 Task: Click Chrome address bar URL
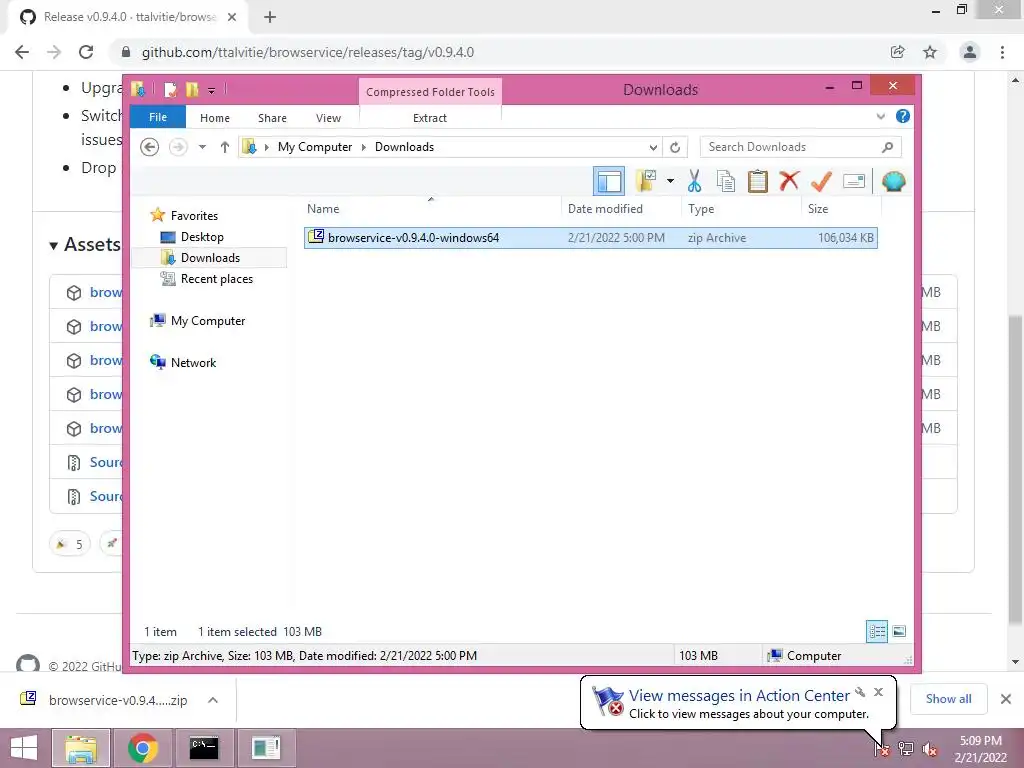[x=308, y=52]
